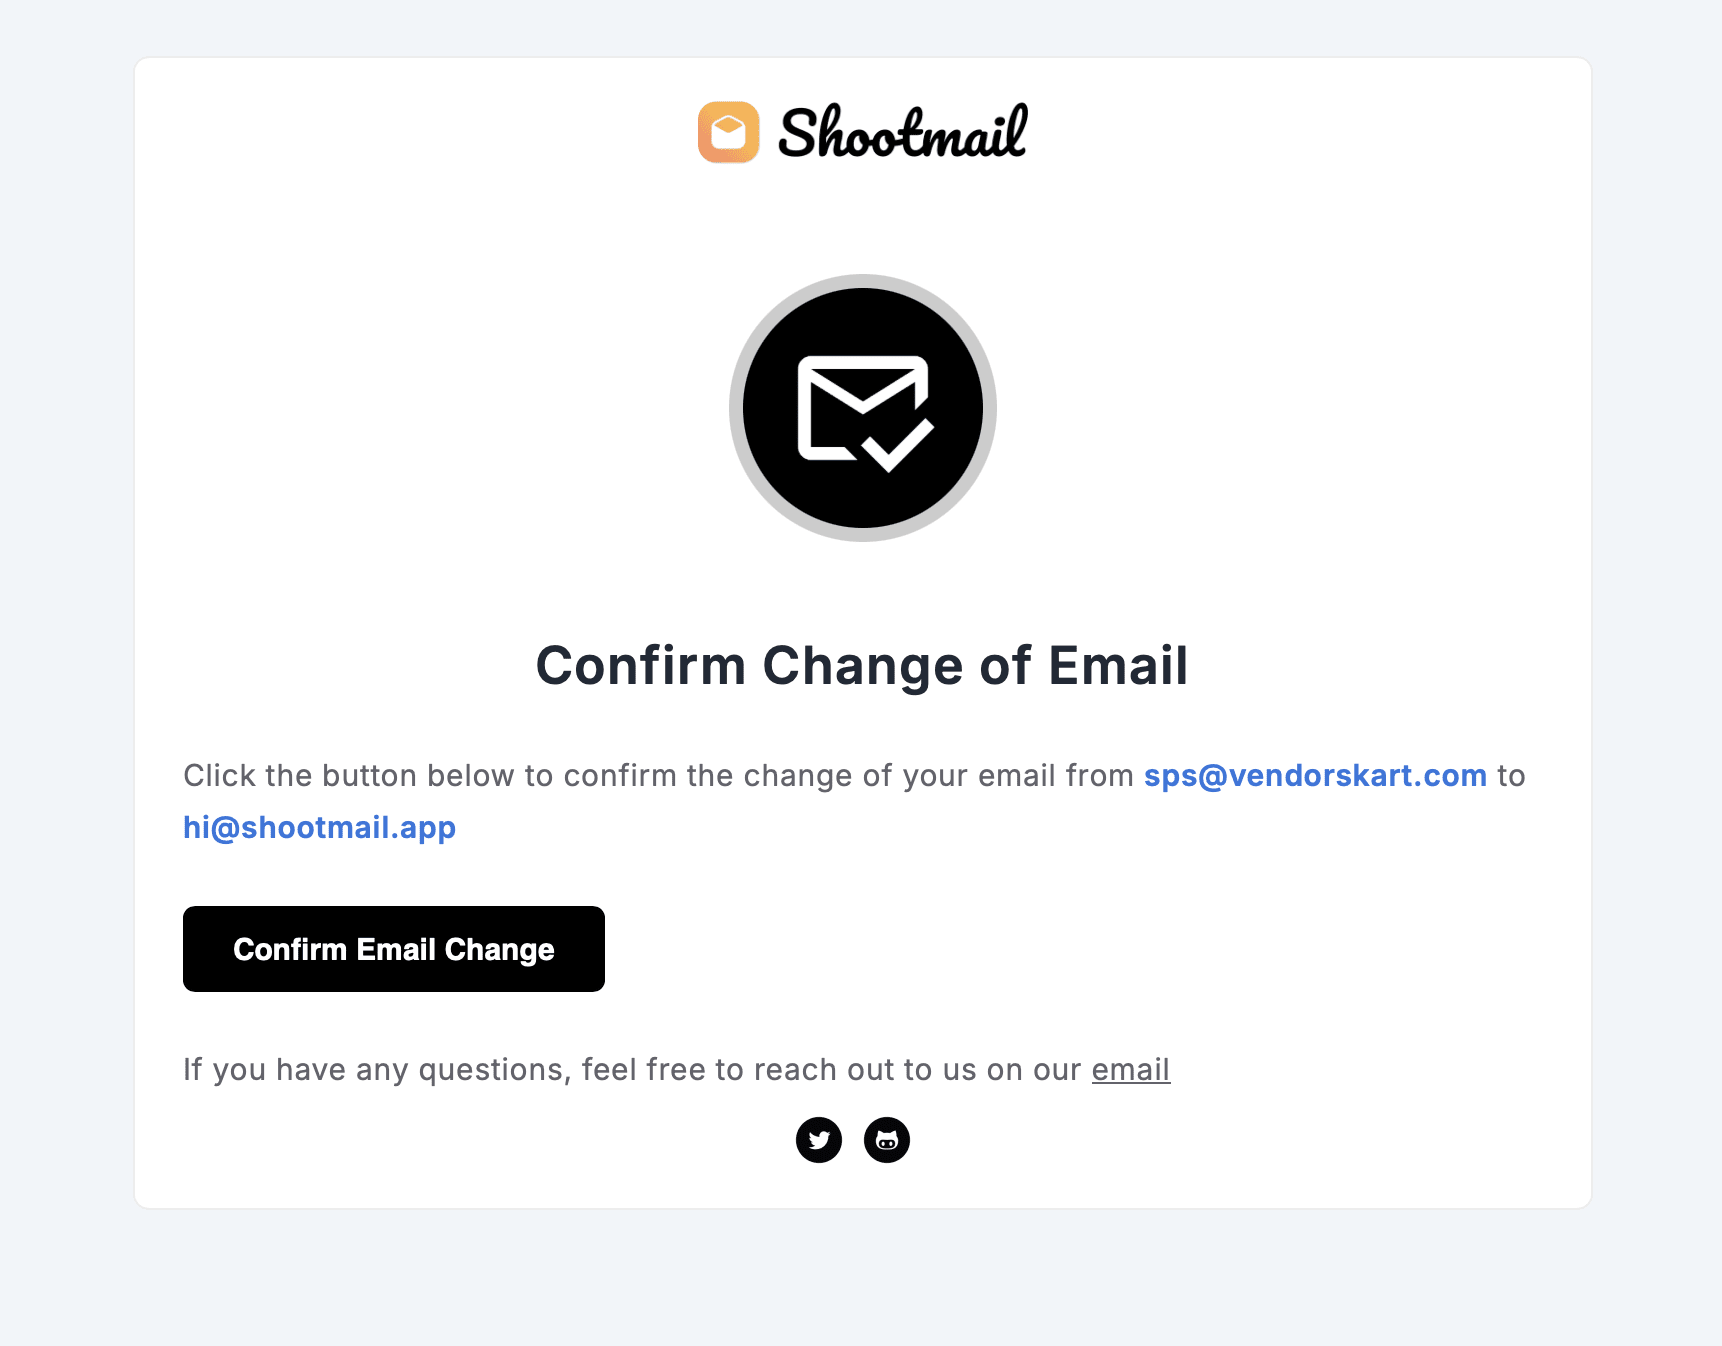Open the GitHub octocat icon link
This screenshot has height=1346, width=1722.
coord(887,1140)
